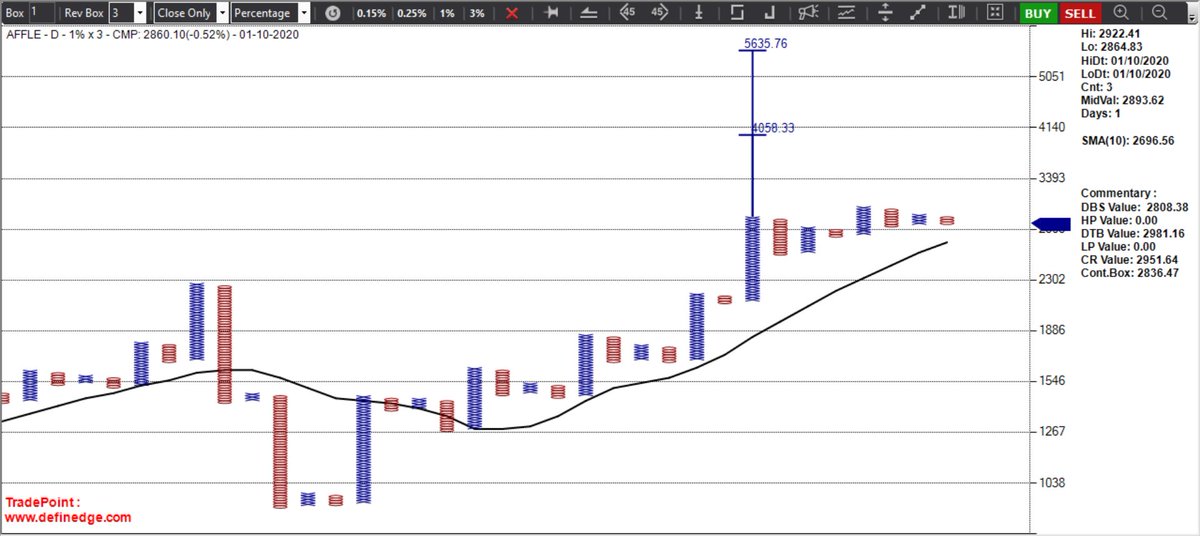Image resolution: width=1200 pixels, height=536 pixels.
Task: Click the right 45 degree trendline icon
Action: pos(658,13)
